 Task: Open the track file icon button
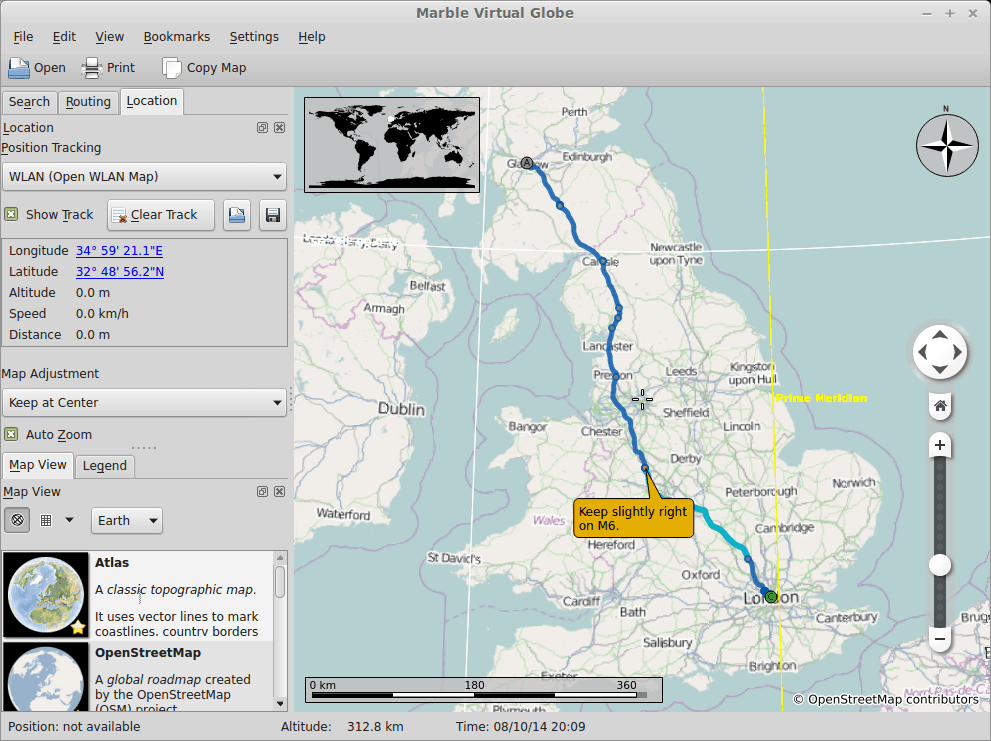[x=237, y=215]
